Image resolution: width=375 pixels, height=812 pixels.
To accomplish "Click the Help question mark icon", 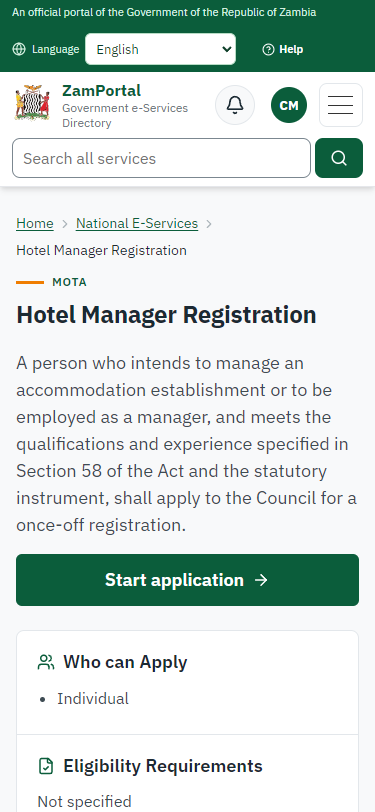I will 268,49.
